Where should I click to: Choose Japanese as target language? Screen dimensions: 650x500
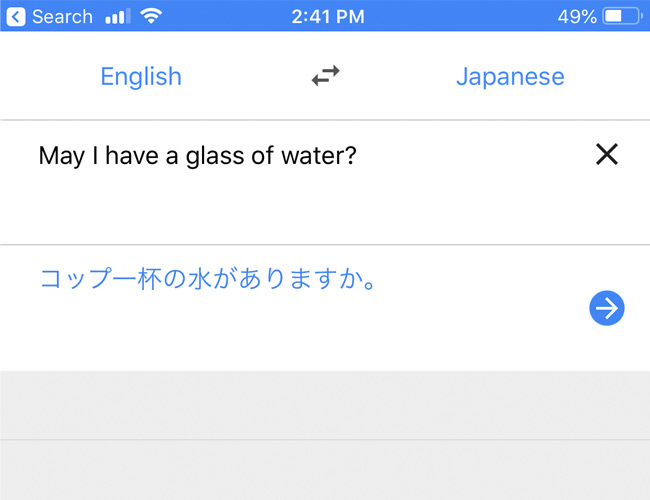(510, 77)
